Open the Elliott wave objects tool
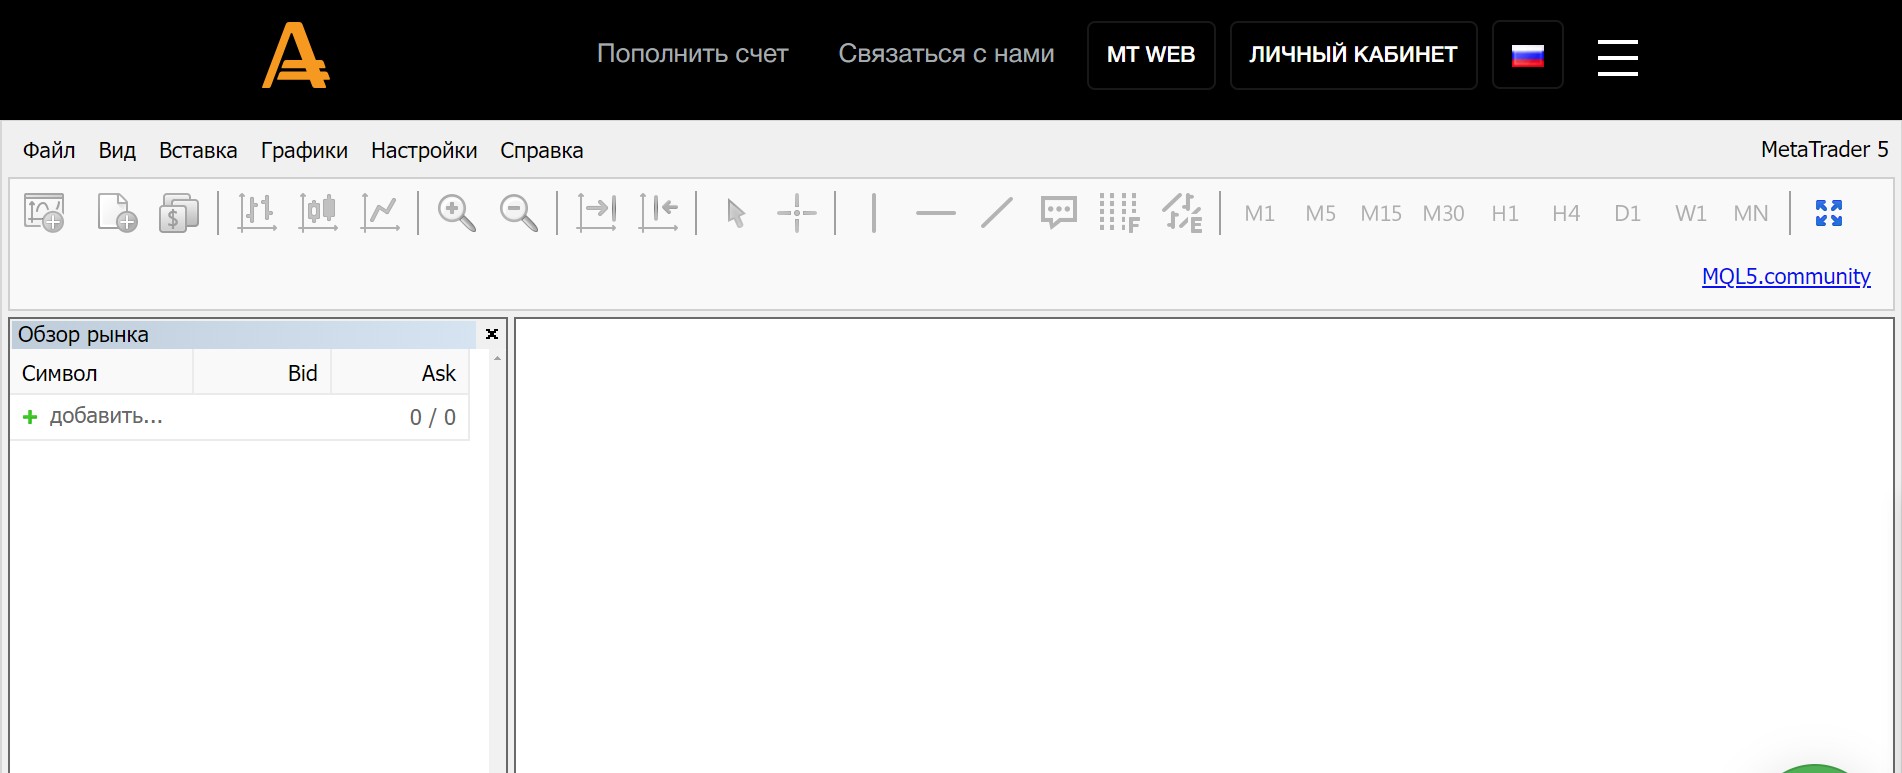The height and width of the screenshot is (773, 1902). (1182, 212)
